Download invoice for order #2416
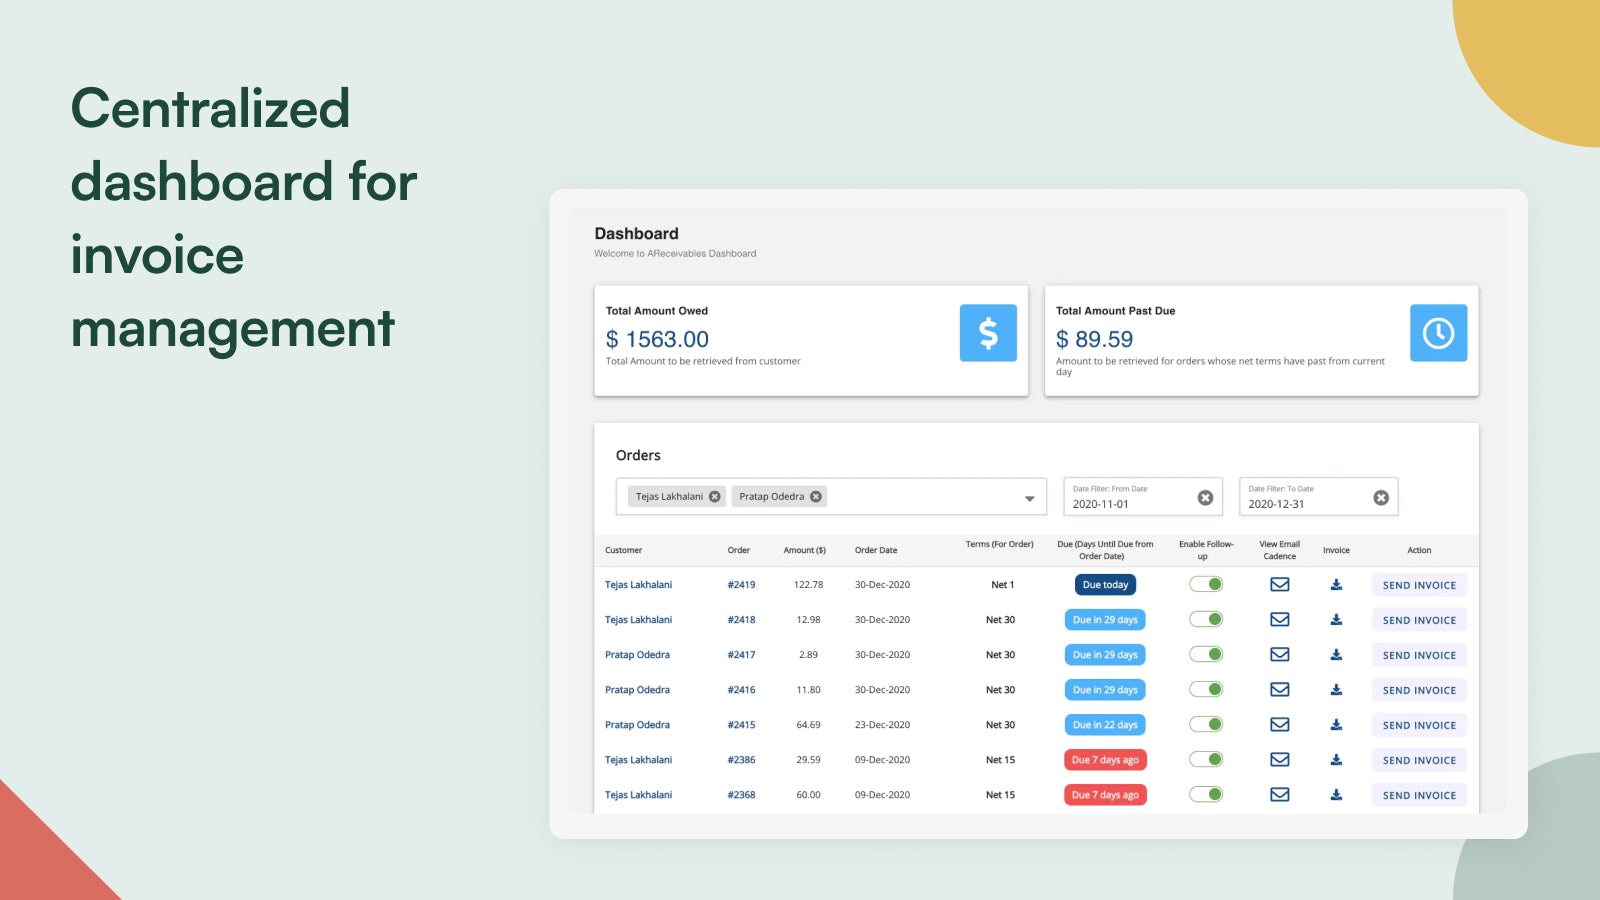 pyautogui.click(x=1336, y=689)
